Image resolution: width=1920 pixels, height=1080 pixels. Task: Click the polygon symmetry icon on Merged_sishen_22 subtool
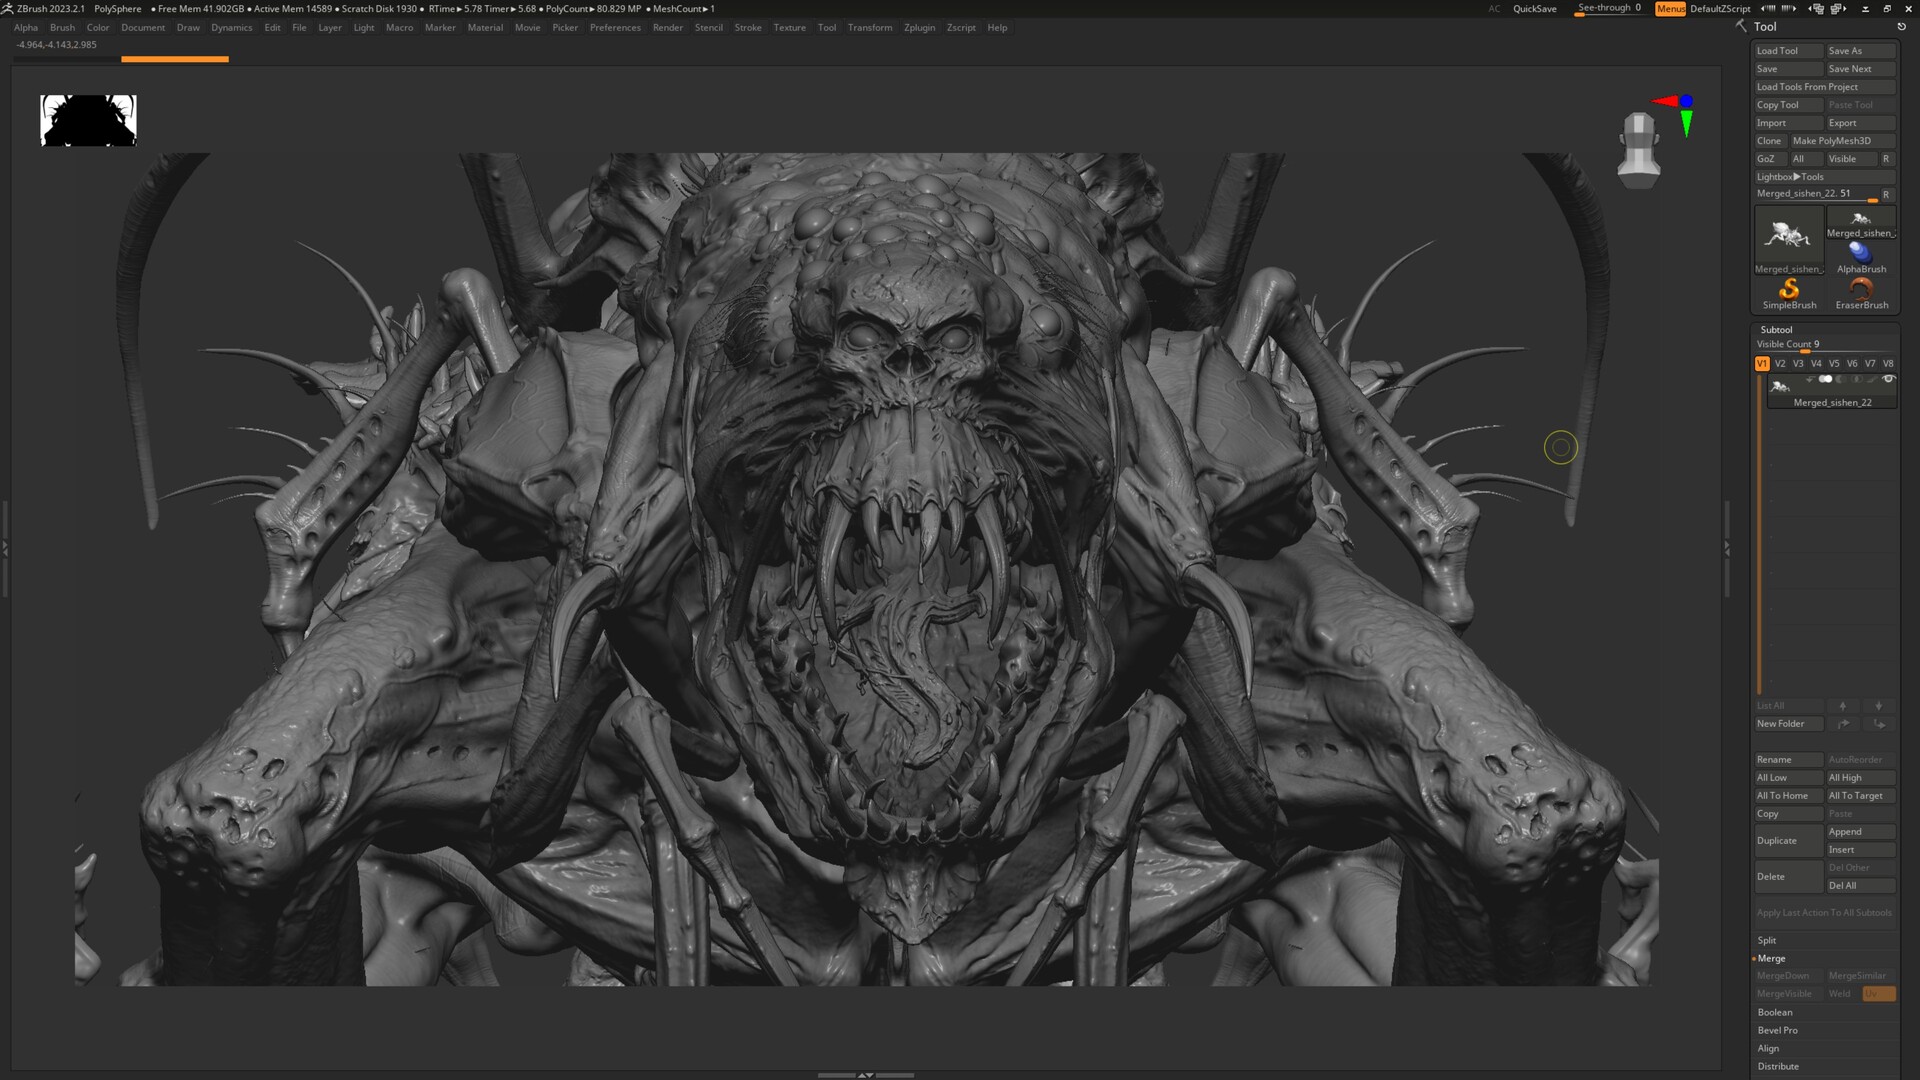tap(1856, 379)
